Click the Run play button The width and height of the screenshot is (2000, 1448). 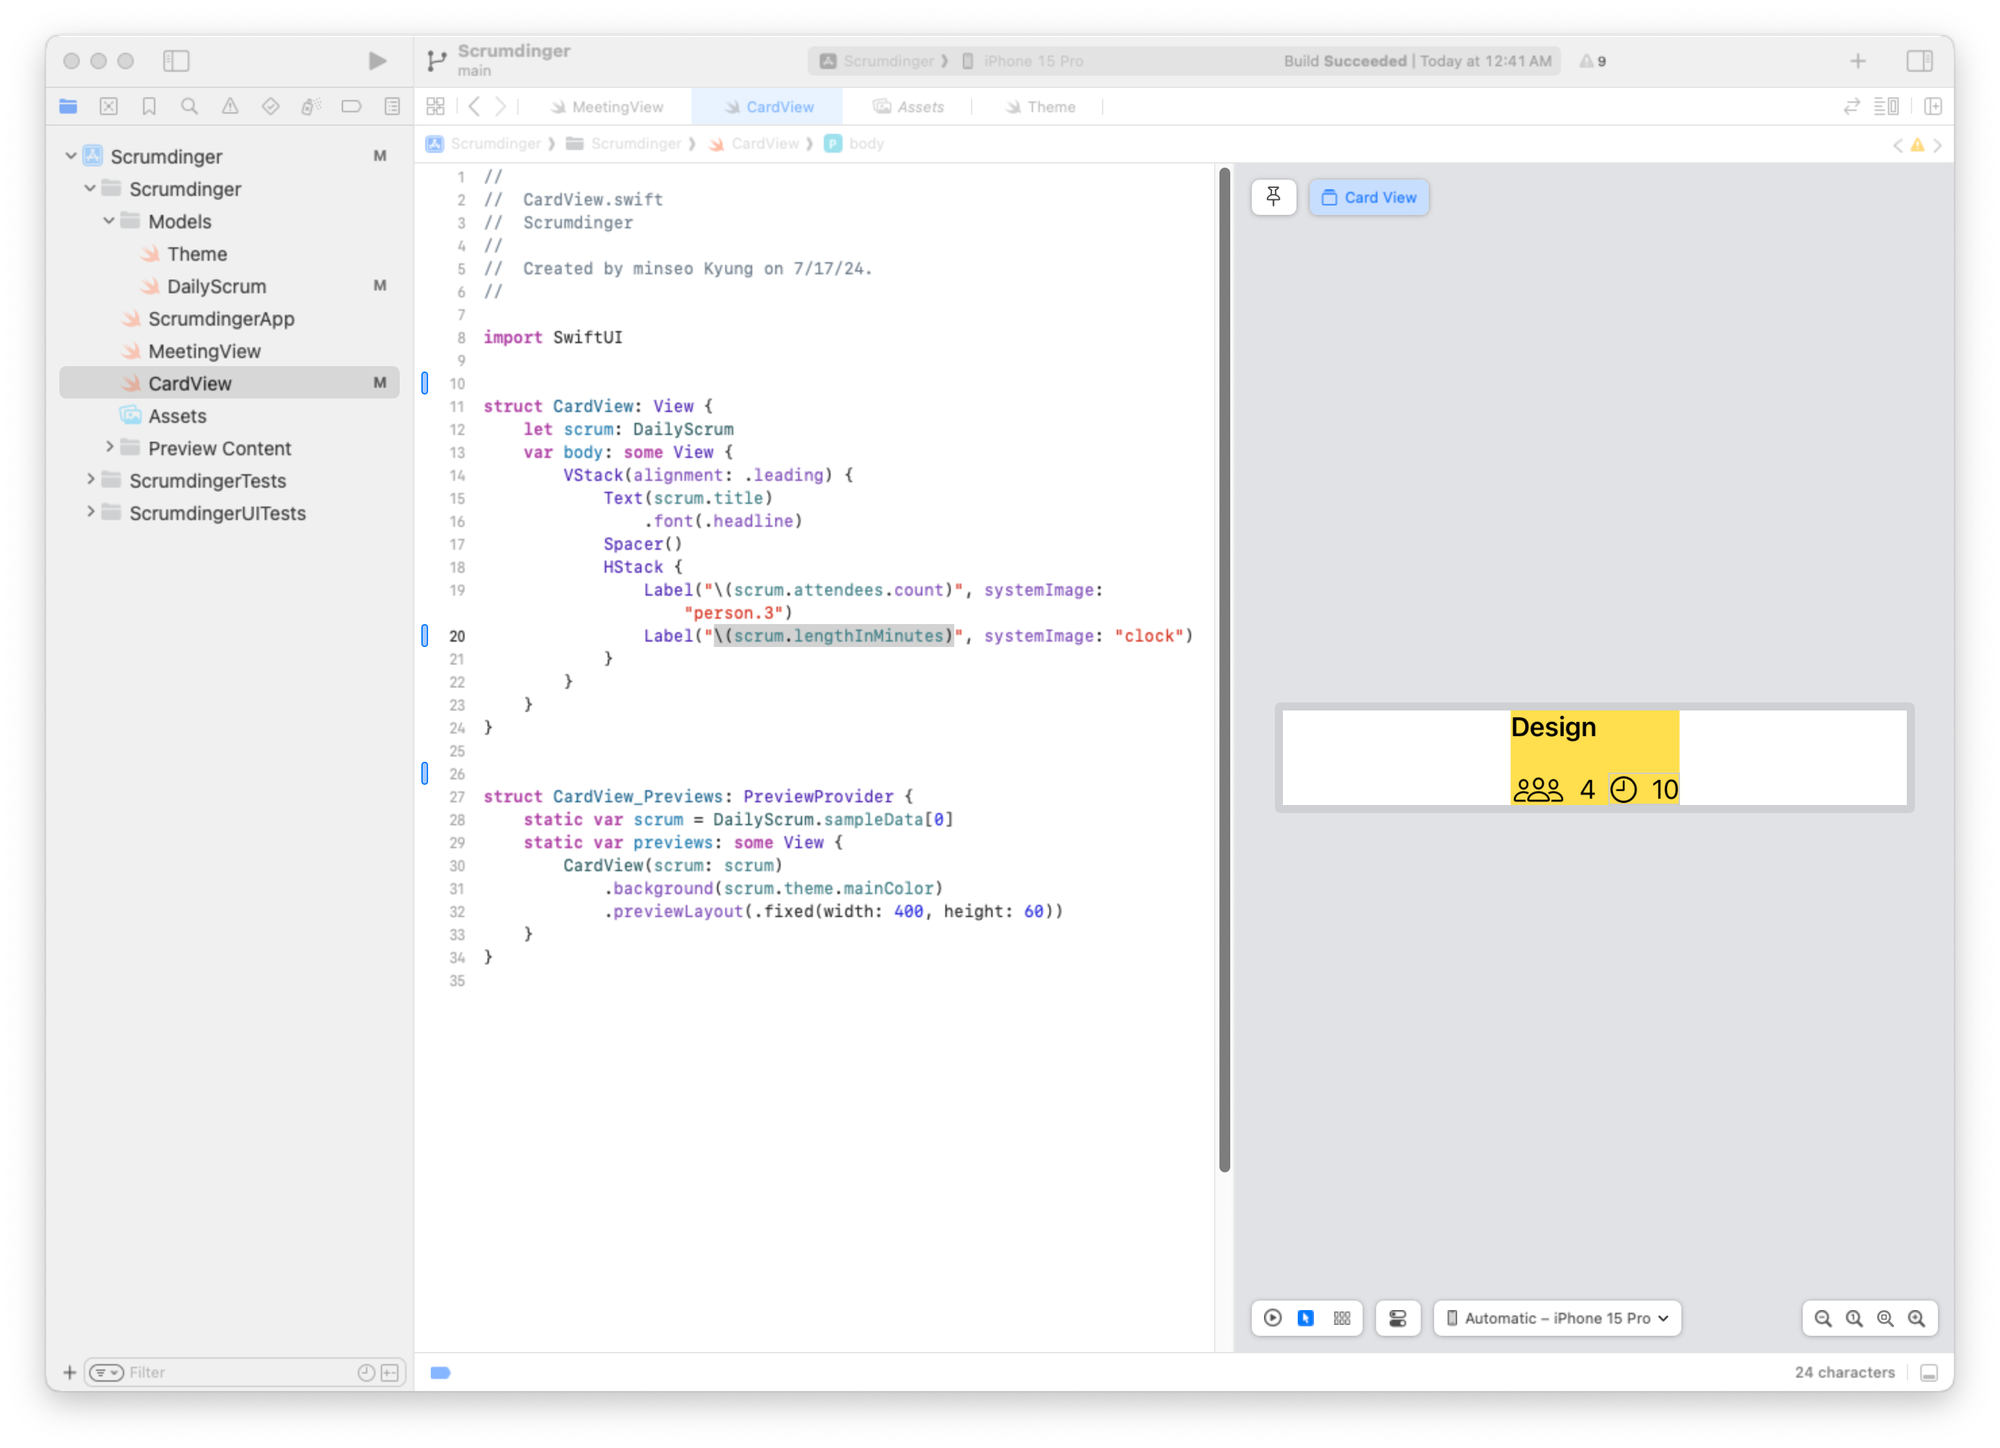(x=377, y=61)
